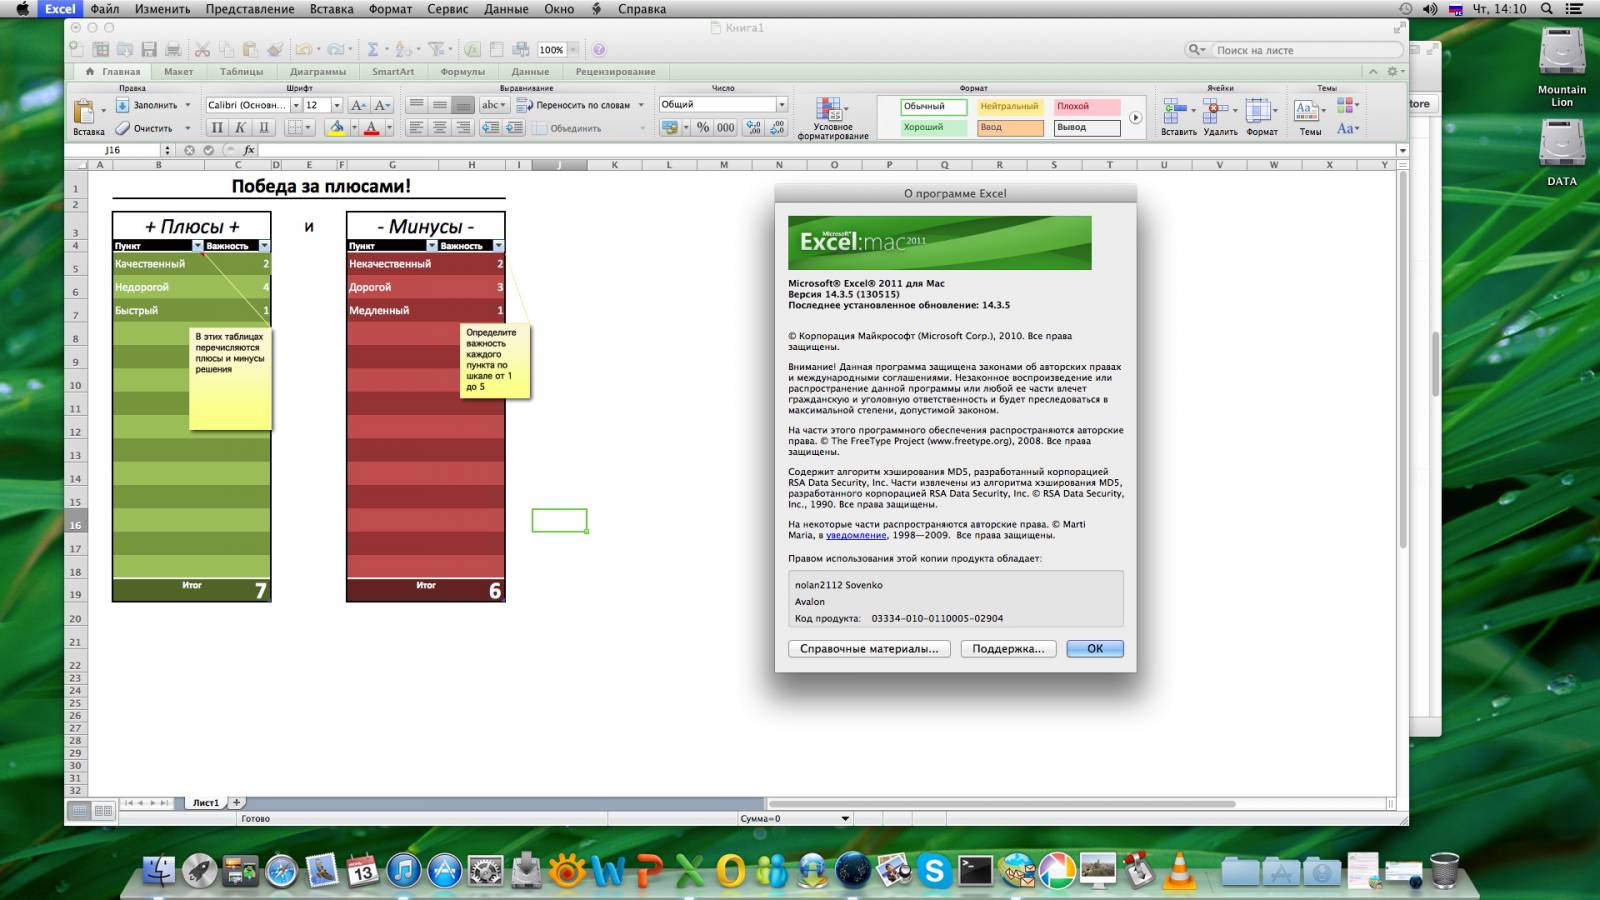Apply the Нейтральный cell style swatch

tap(1010, 106)
